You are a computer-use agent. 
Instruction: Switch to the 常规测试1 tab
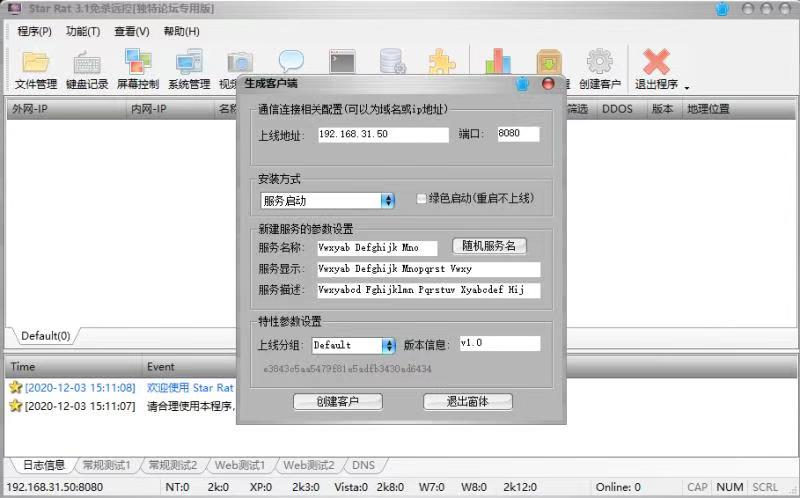click(x=106, y=465)
